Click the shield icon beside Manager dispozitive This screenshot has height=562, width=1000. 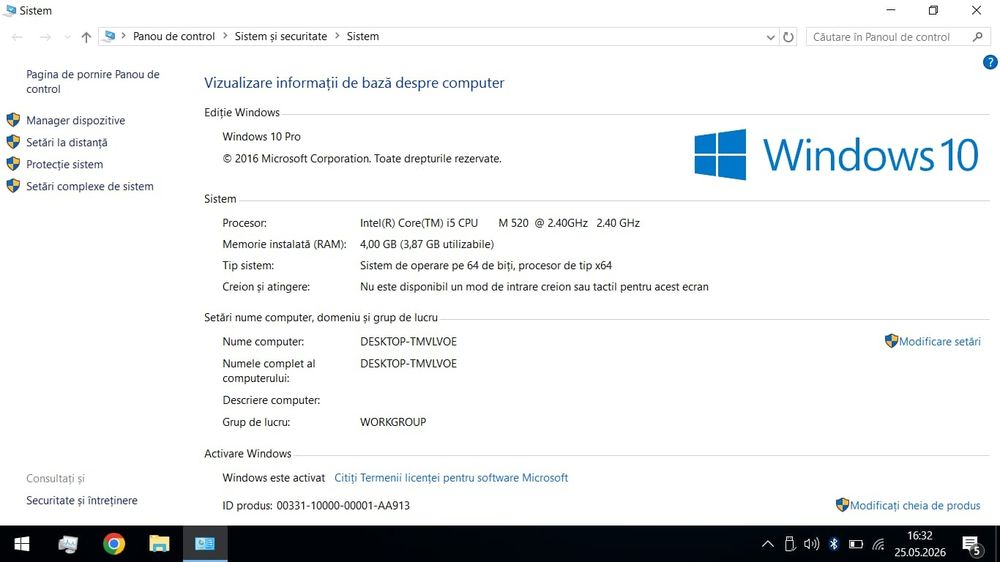(x=13, y=120)
